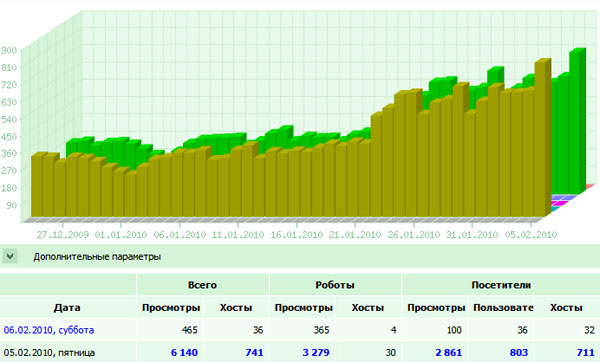Click the 26.01.2010 axis label
The width and height of the screenshot is (600, 362).
[414, 235]
